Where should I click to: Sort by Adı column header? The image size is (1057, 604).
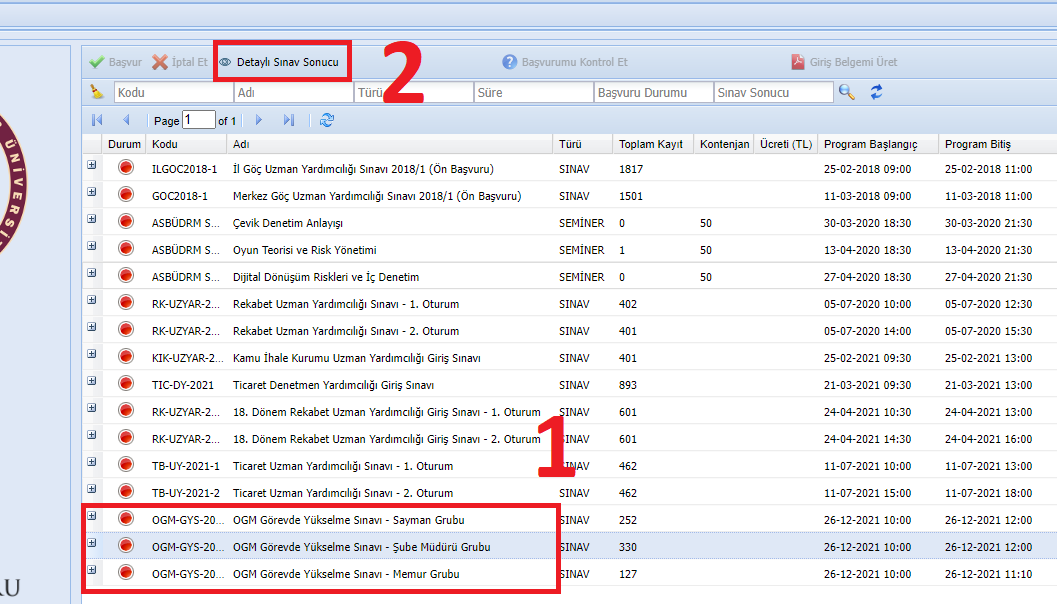390,144
